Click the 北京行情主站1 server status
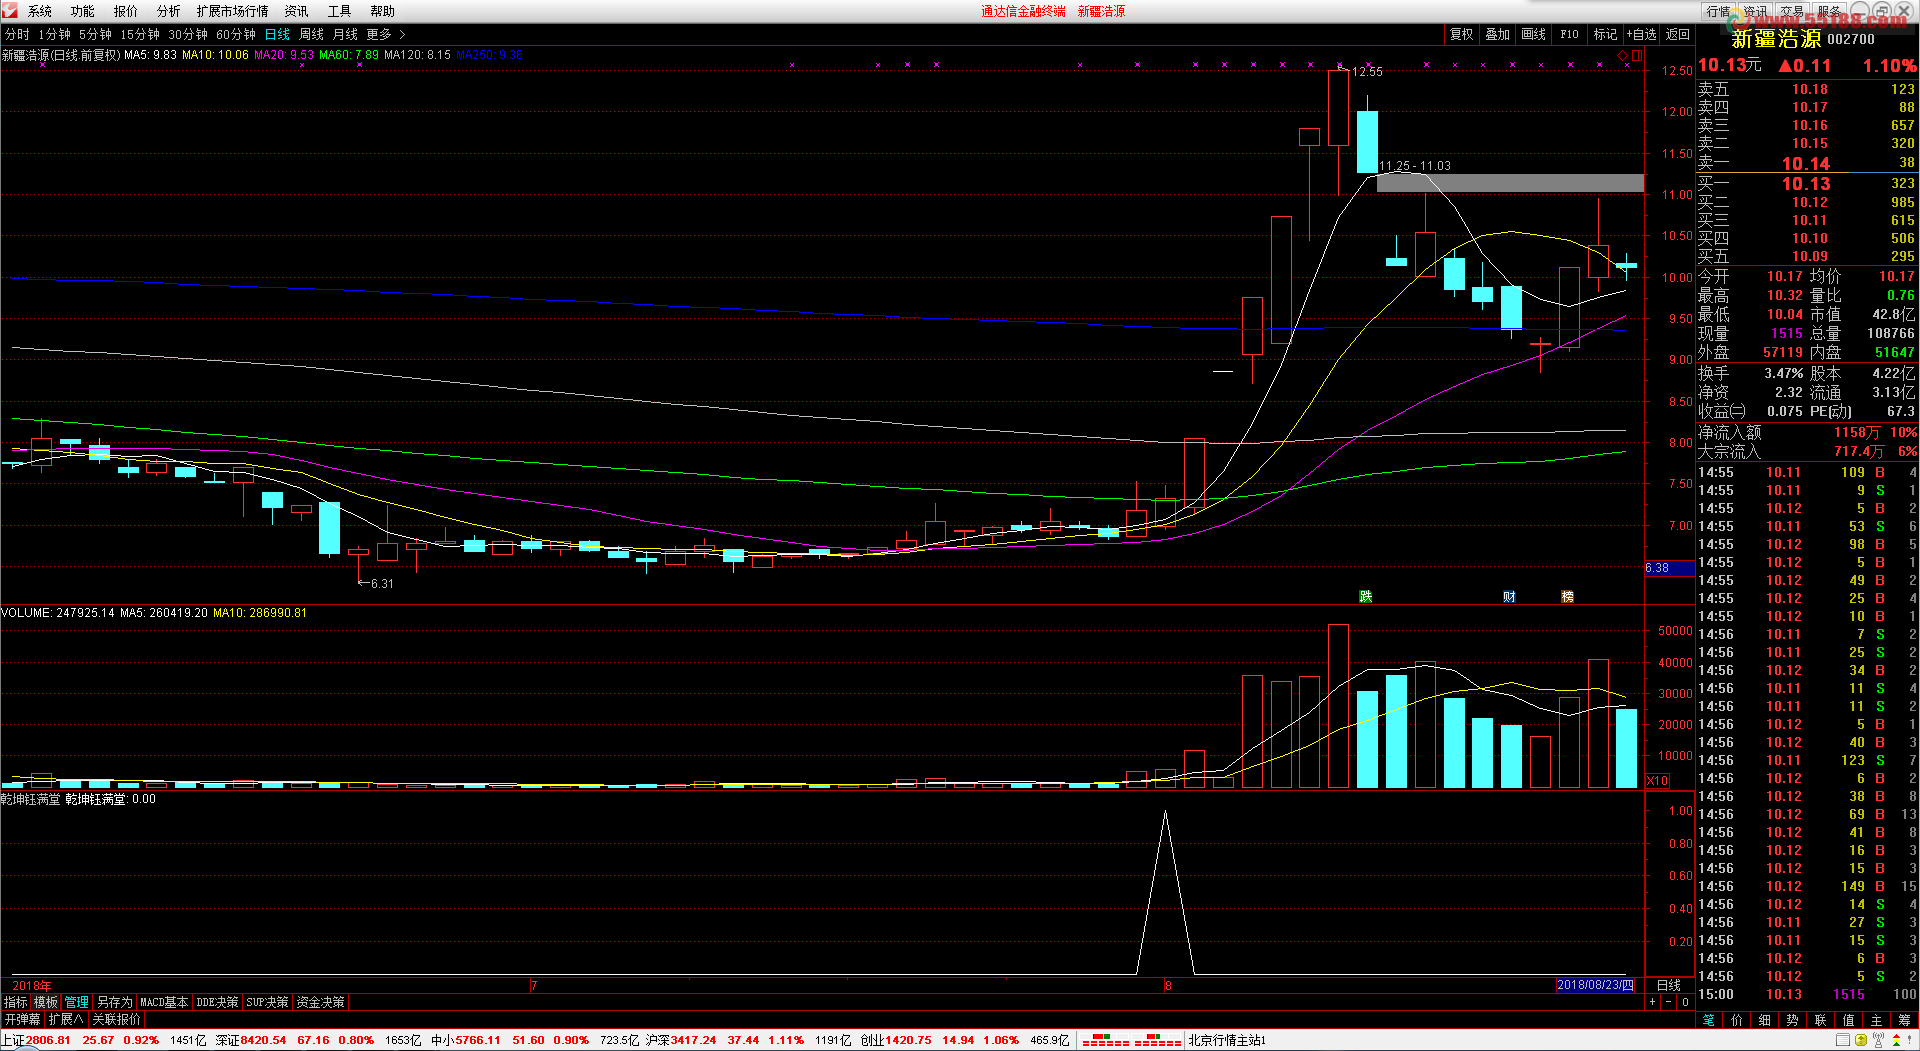The width and height of the screenshot is (1920, 1051). click(x=1227, y=1040)
